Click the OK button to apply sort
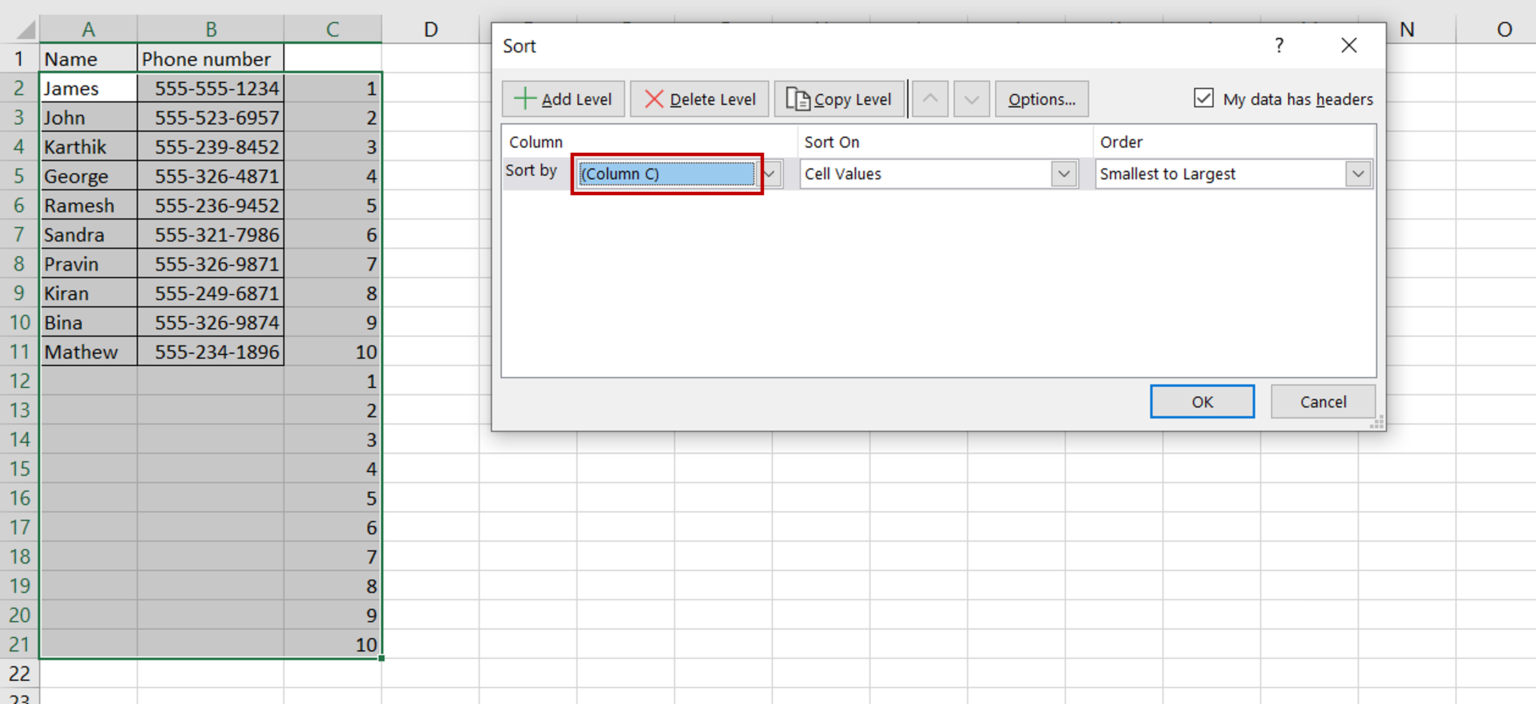 pos(1202,401)
